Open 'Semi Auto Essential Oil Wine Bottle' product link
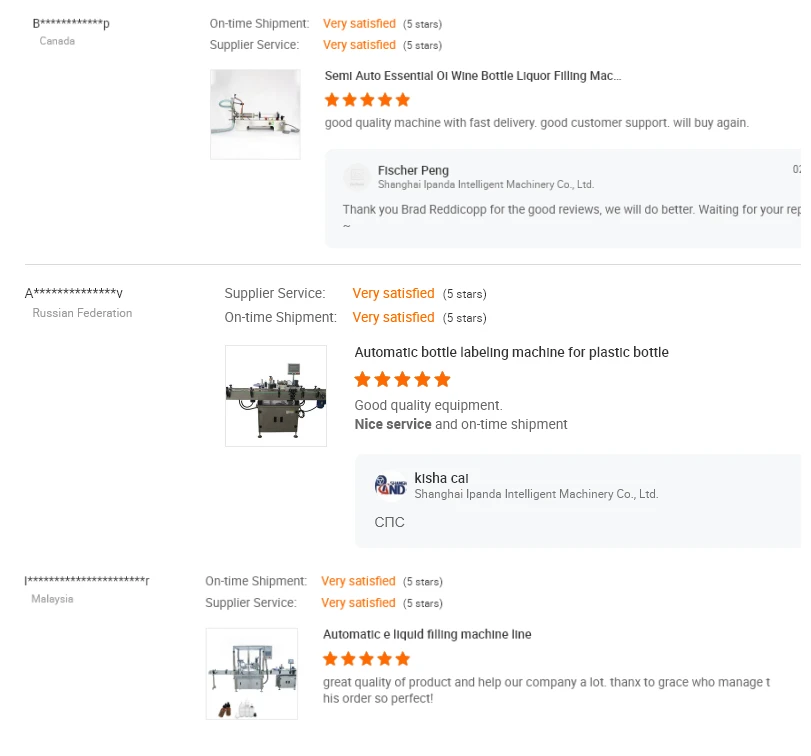 (472, 76)
